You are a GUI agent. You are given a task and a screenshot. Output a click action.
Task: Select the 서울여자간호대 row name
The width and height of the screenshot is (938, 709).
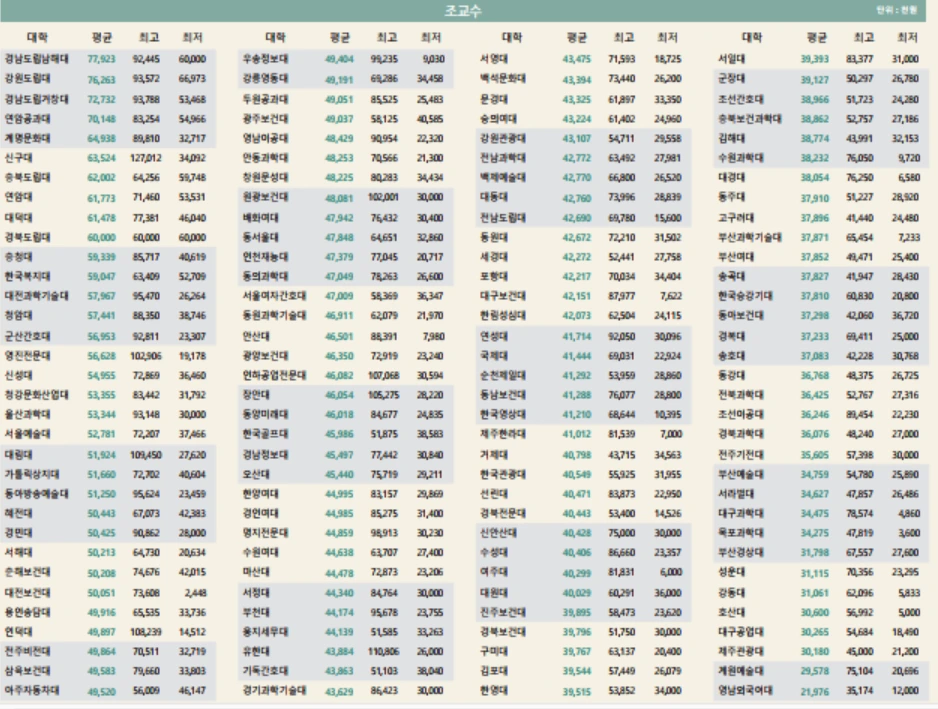[x=275, y=296]
